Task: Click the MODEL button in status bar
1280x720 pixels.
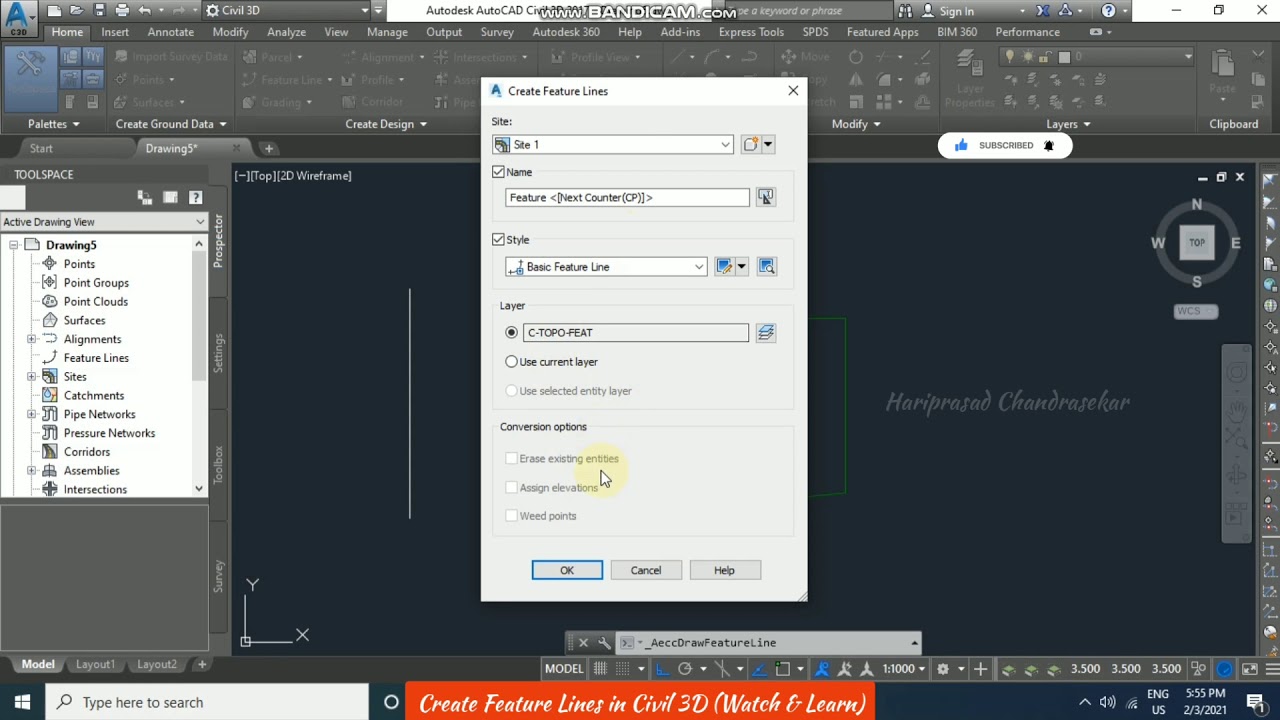Action: tap(564, 669)
